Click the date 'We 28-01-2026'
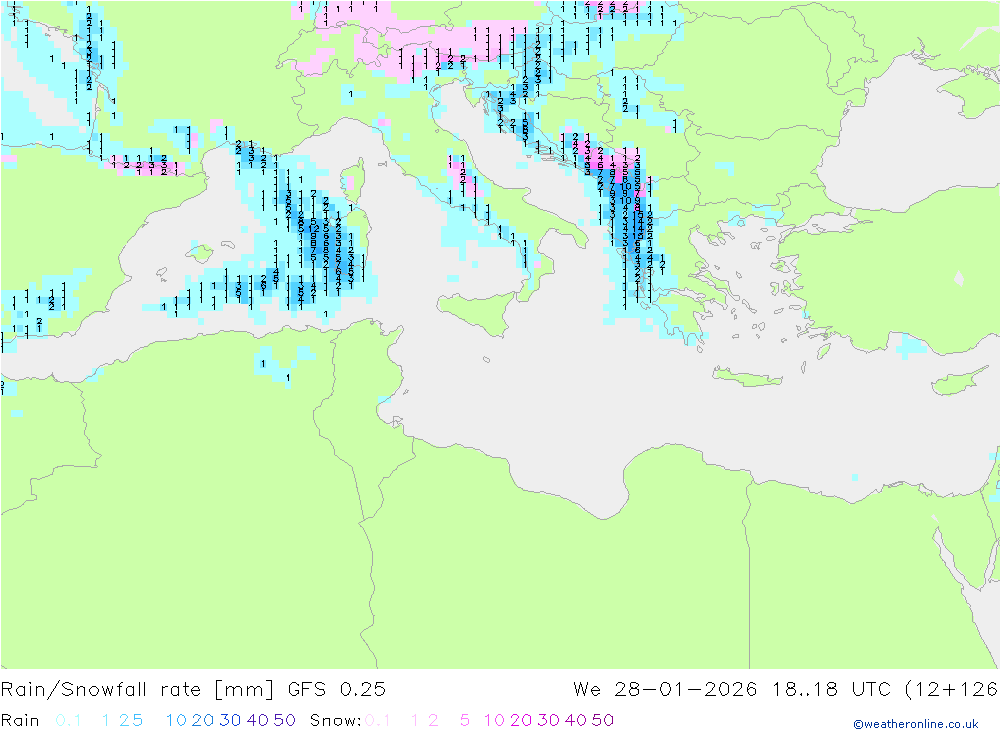The image size is (1000, 733). tap(665, 690)
